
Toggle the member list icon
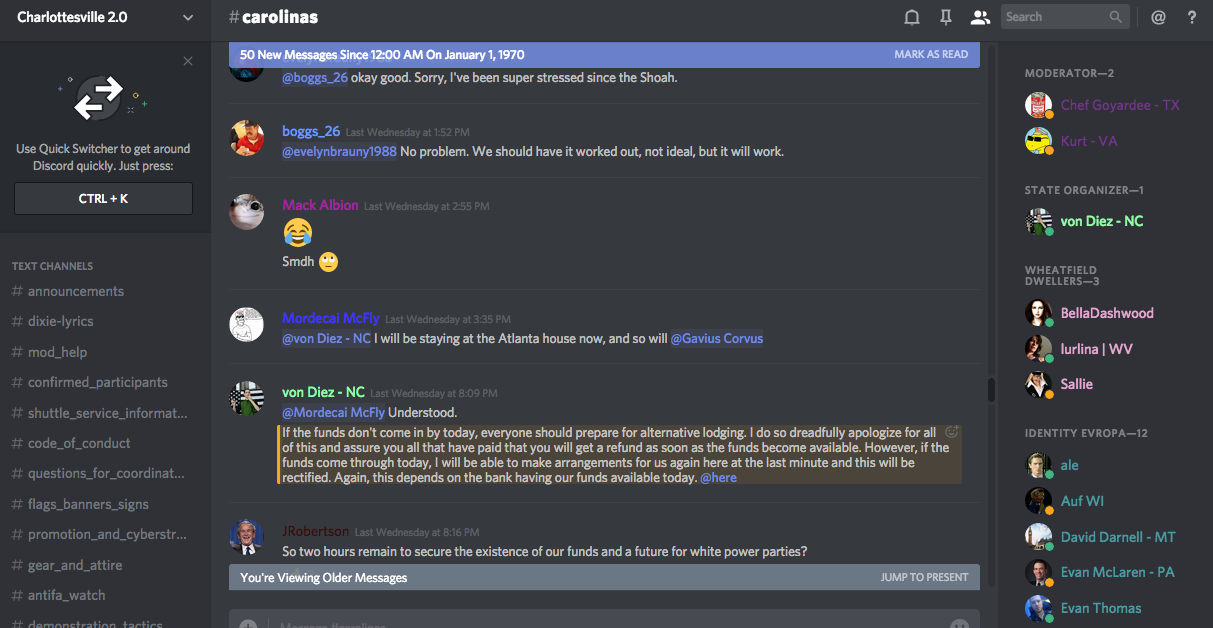coord(980,17)
